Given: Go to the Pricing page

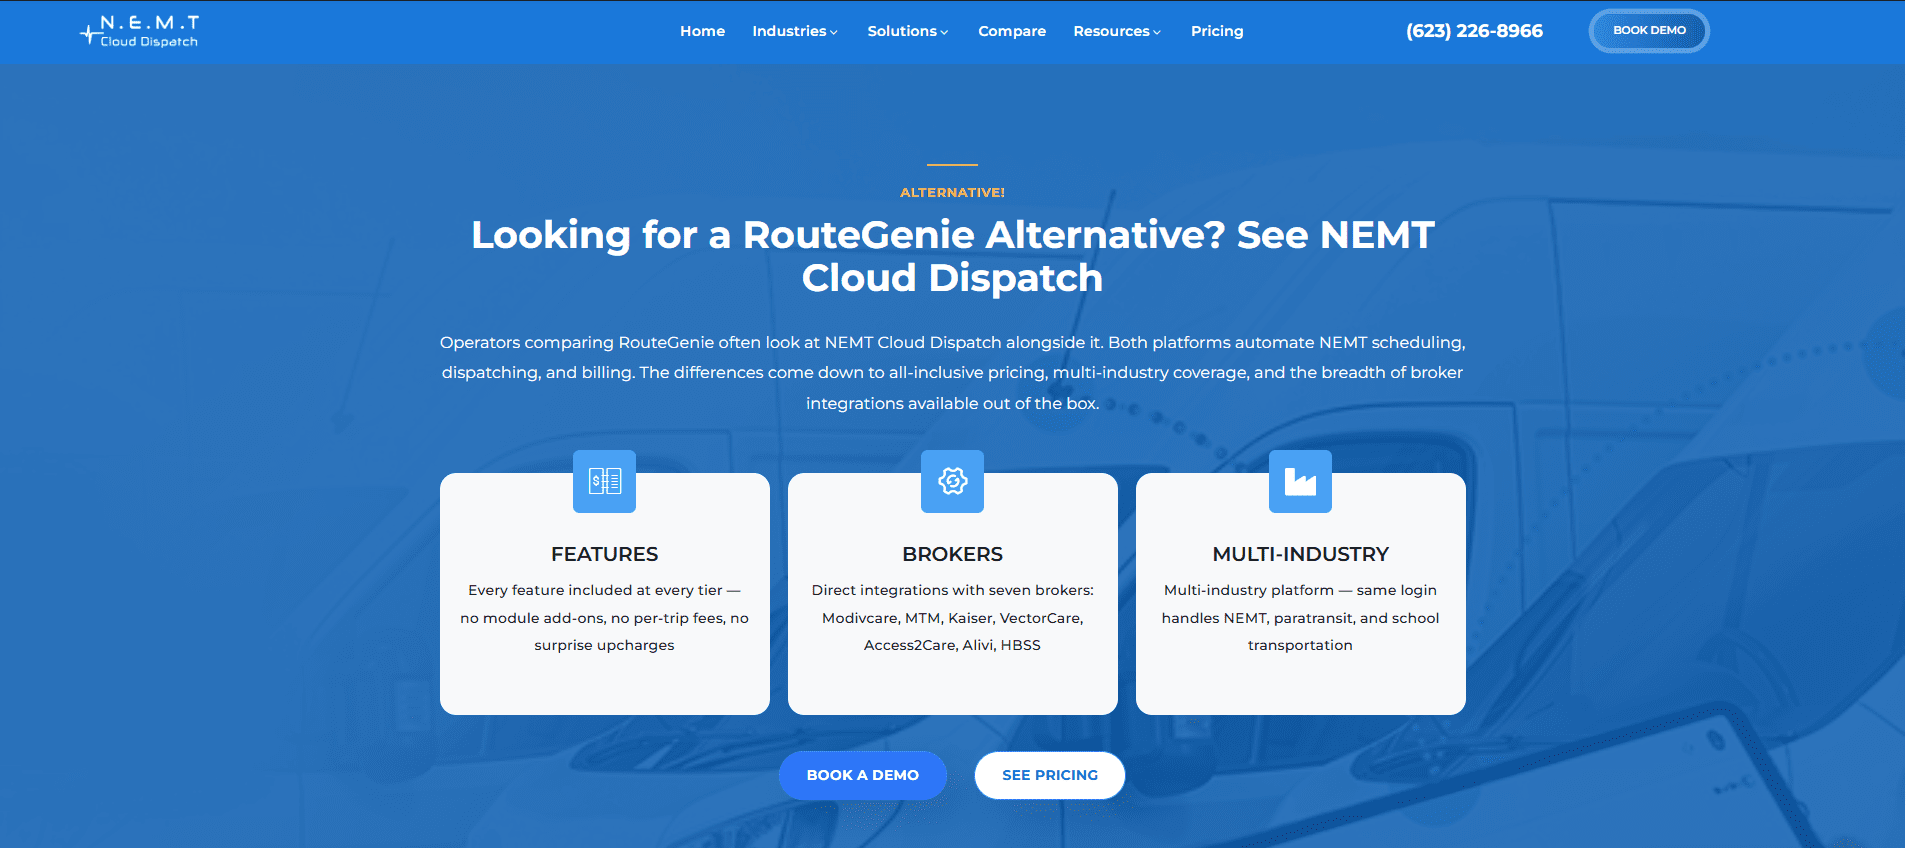Looking at the screenshot, I should [1217, 31].
